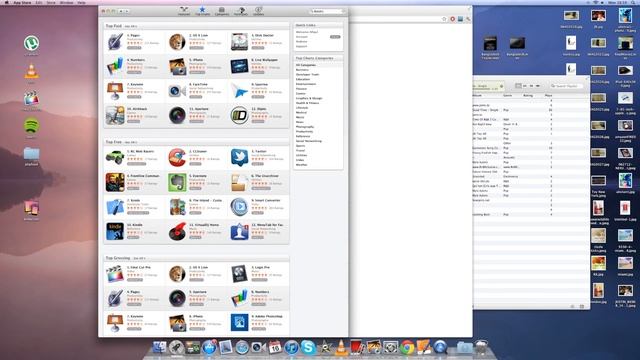The width and height of the screenshot is (640, 360).
Task: Focus the iTunes window search field
Action: pyautogui.click(x=567, y=86)
